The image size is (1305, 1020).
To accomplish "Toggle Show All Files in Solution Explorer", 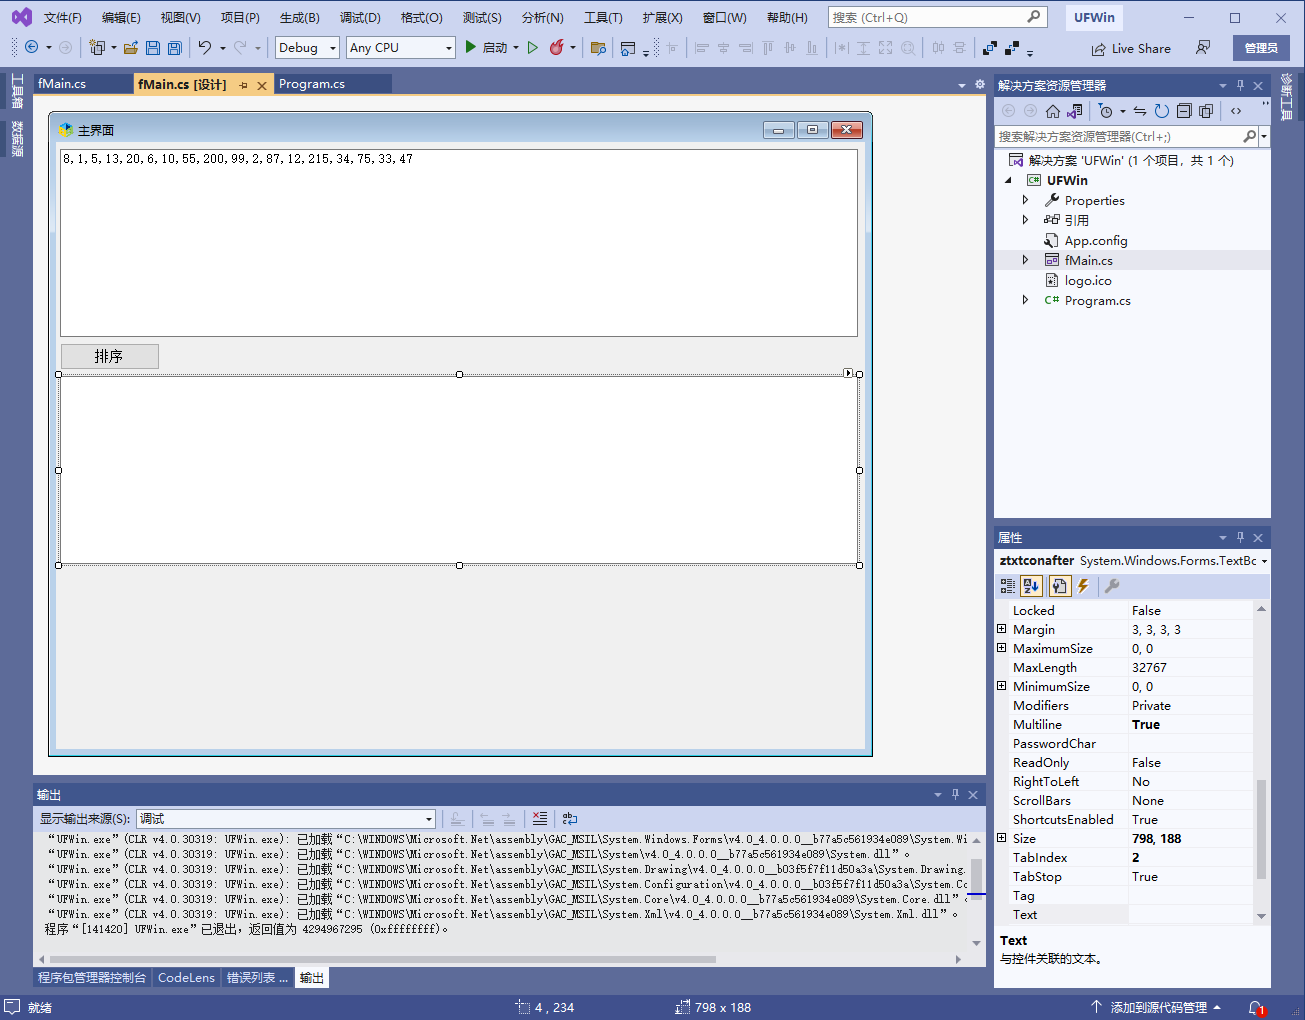I will point(1206,111).
